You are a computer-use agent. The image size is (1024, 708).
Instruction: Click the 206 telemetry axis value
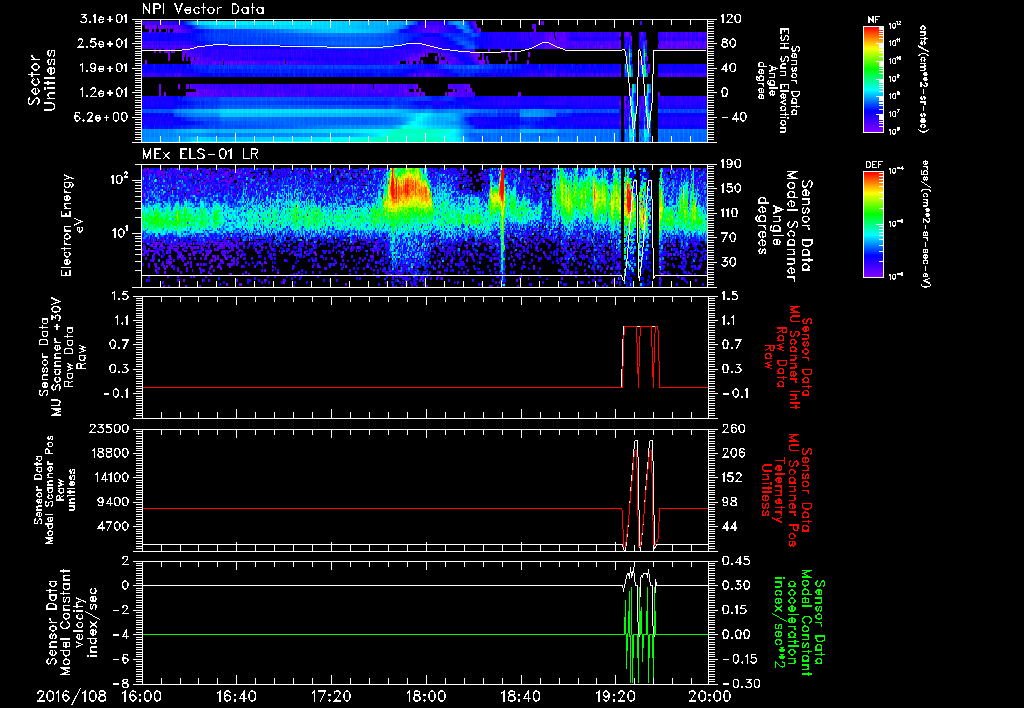(732, 453)
